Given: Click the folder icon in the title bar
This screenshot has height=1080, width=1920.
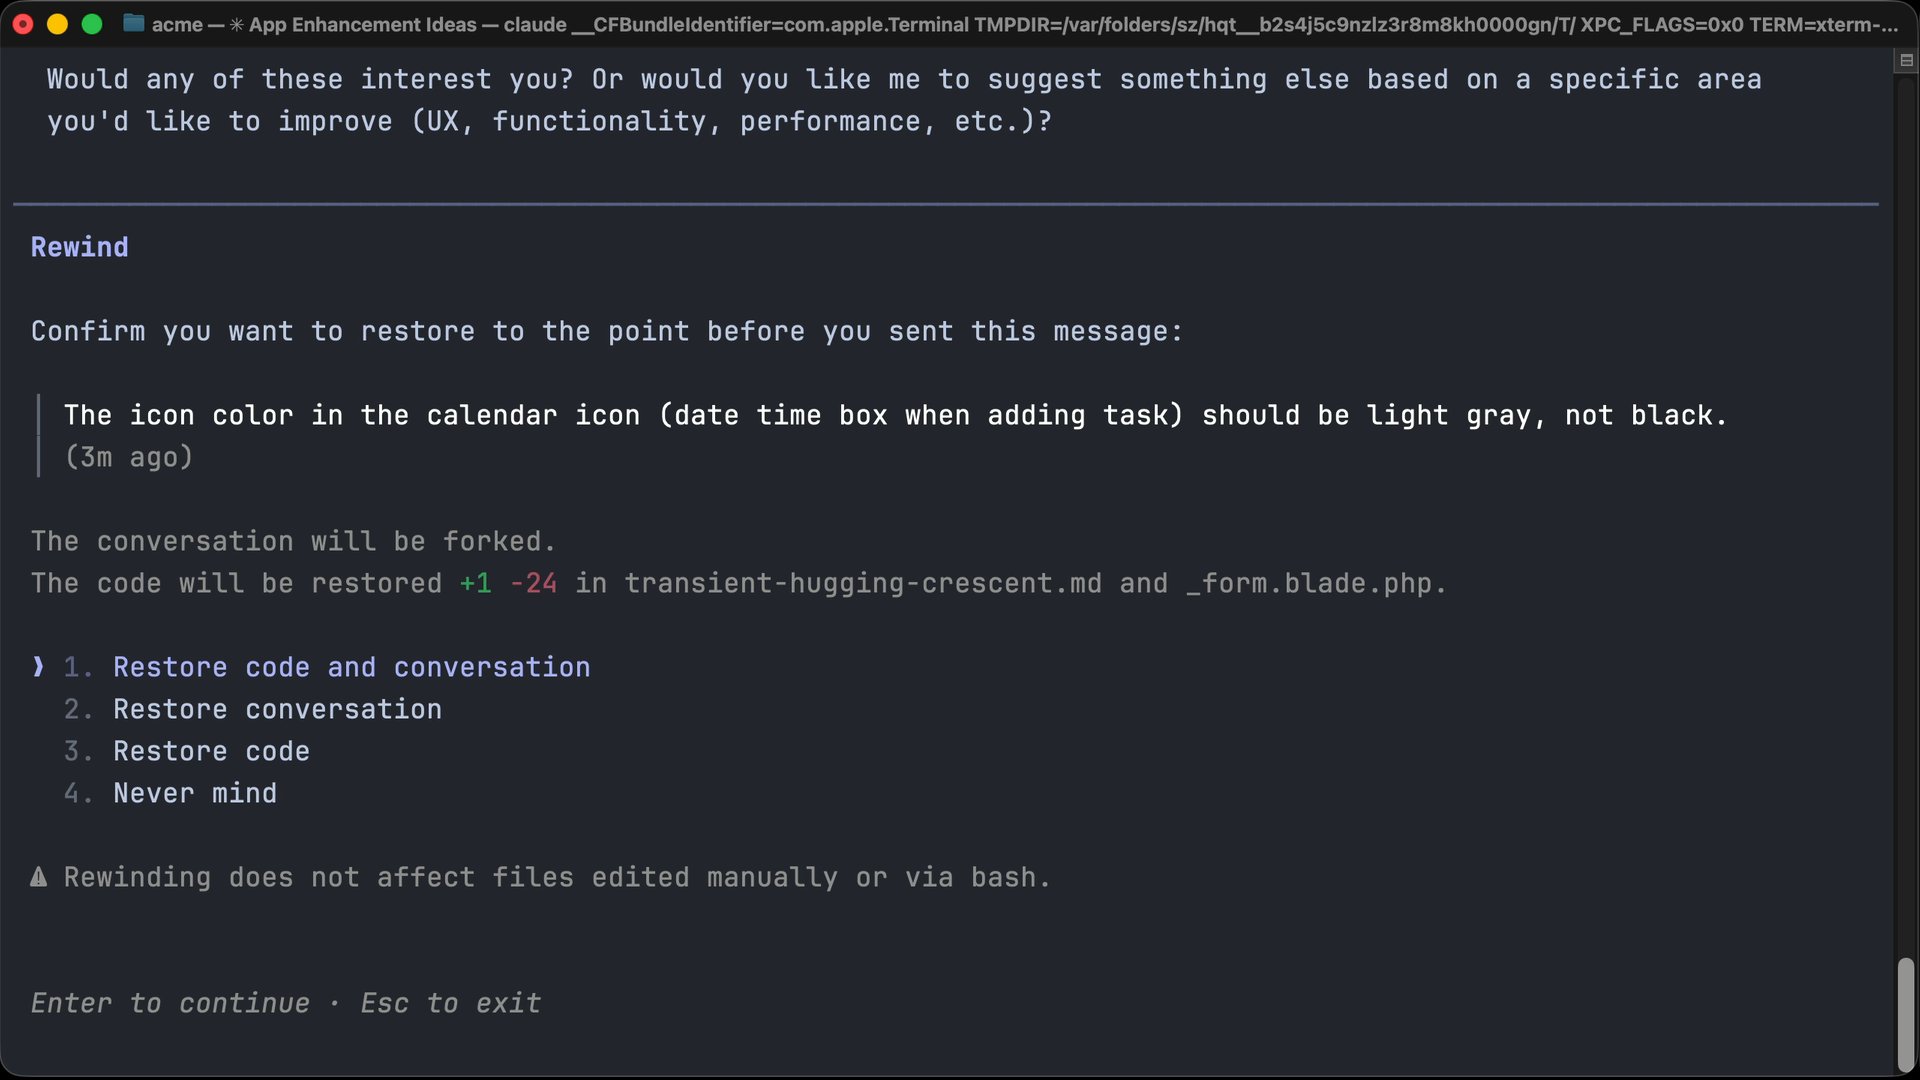Looking at the screenshot, I should point(133,23).
